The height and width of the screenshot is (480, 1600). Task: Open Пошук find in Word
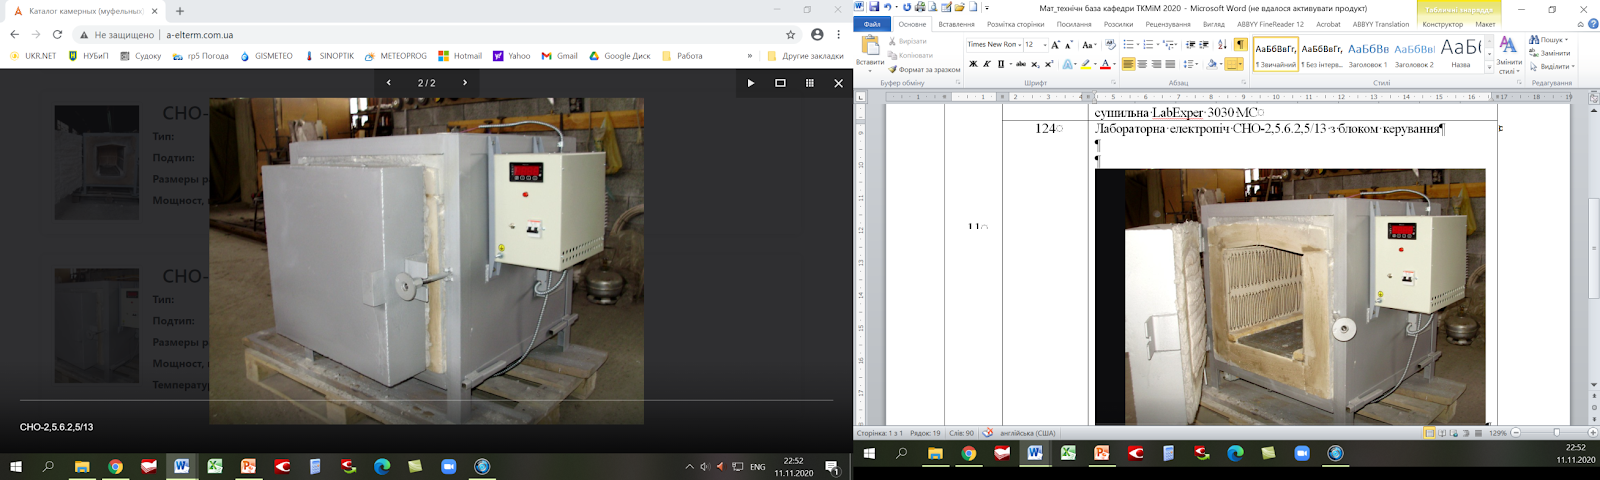coord(1548,40)
